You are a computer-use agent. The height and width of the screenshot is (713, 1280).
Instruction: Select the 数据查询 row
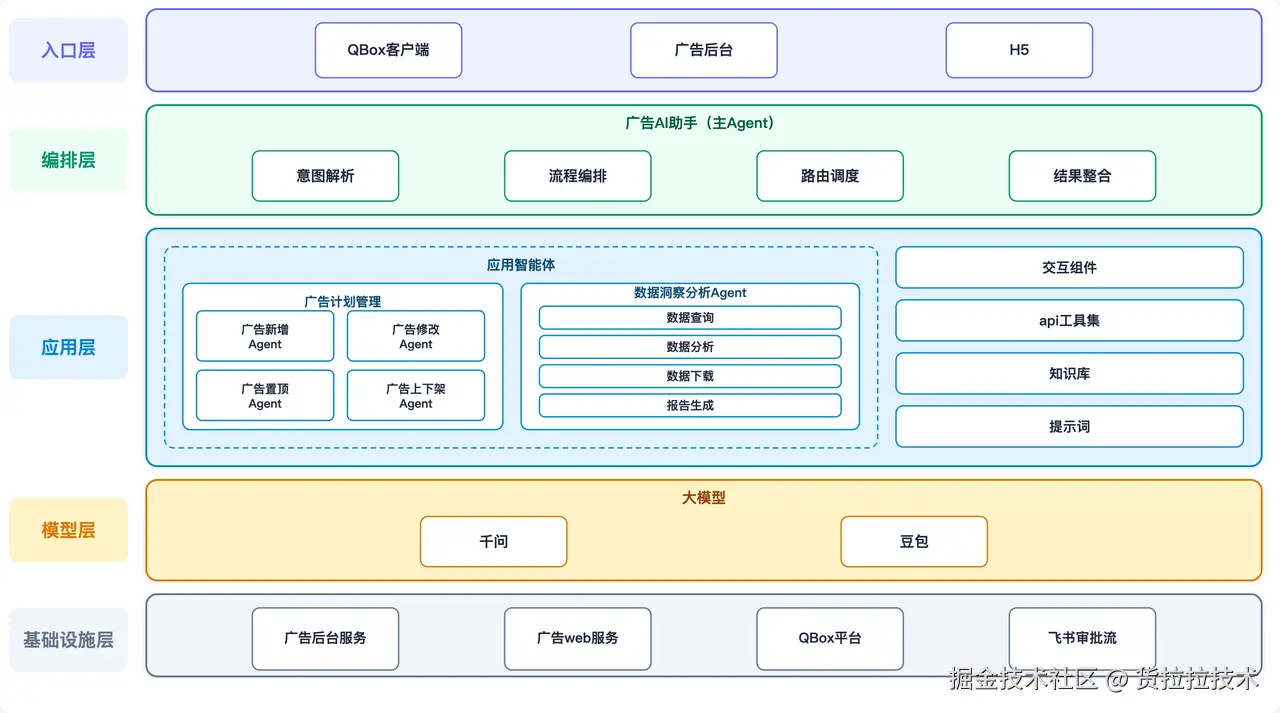pos(690,318)
